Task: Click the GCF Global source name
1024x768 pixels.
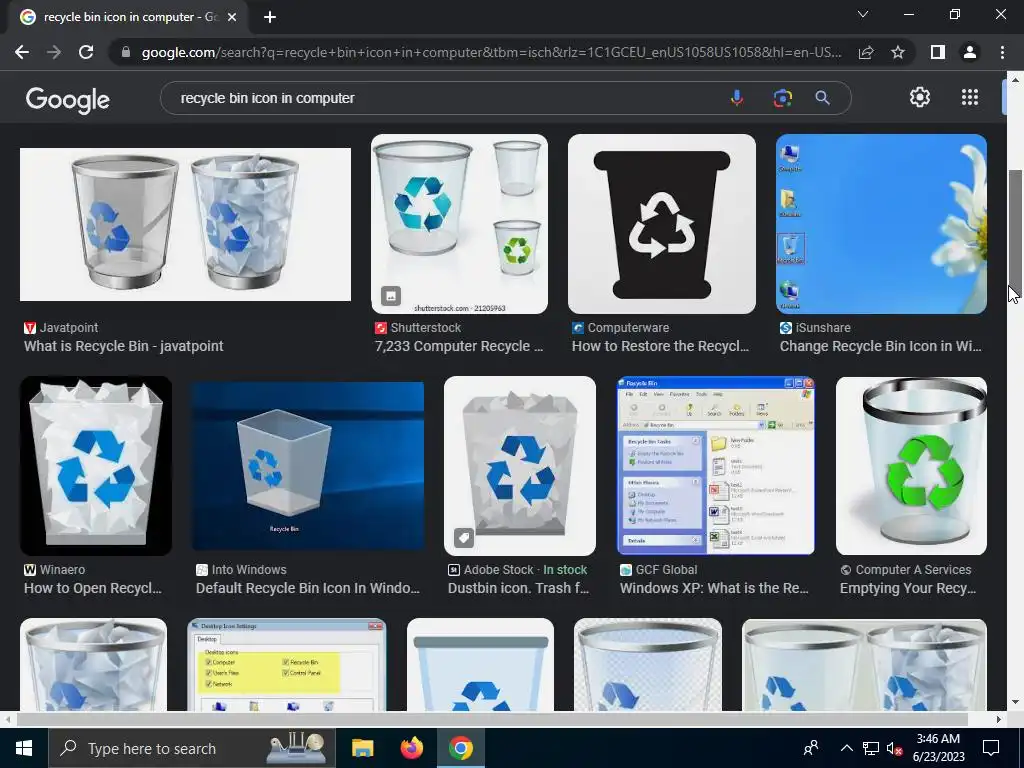Action: (x=666, y=569)
